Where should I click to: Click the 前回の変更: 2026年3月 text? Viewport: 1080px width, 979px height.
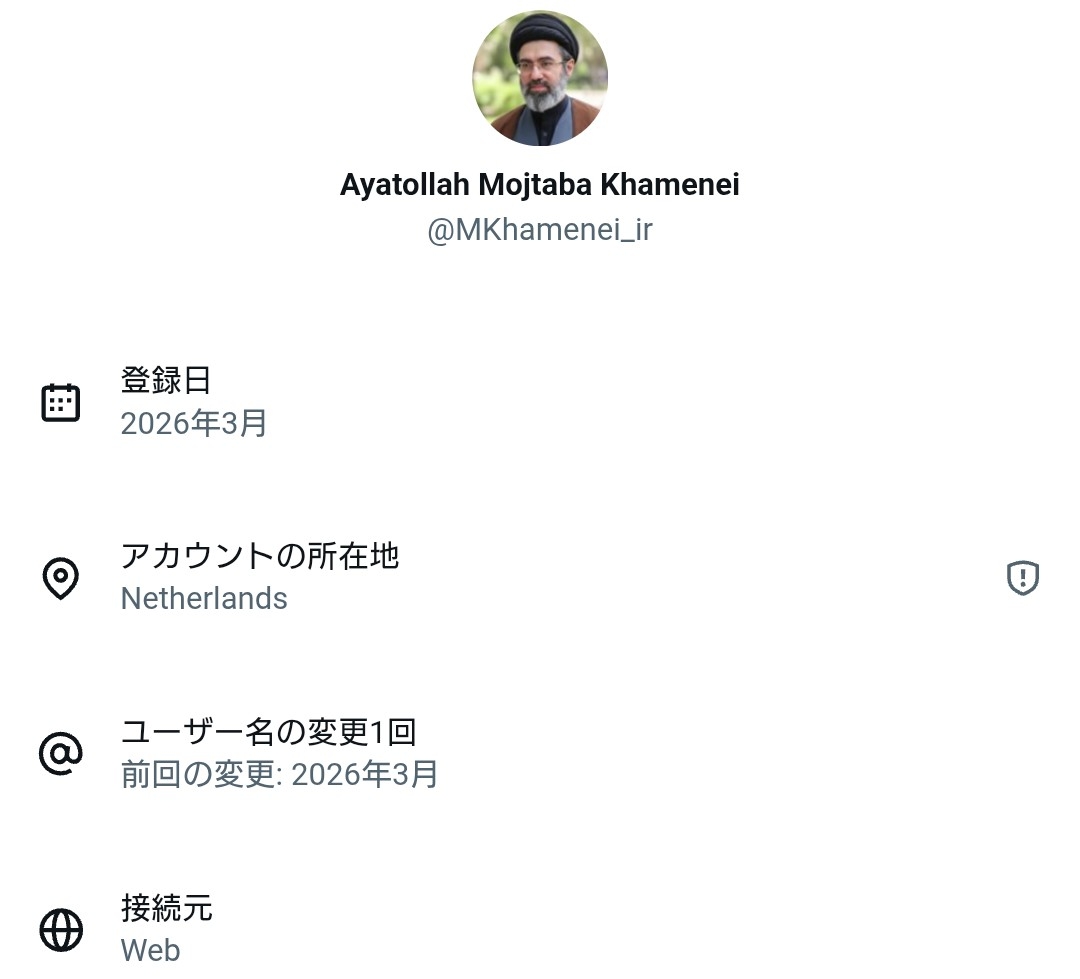point(280,775)
